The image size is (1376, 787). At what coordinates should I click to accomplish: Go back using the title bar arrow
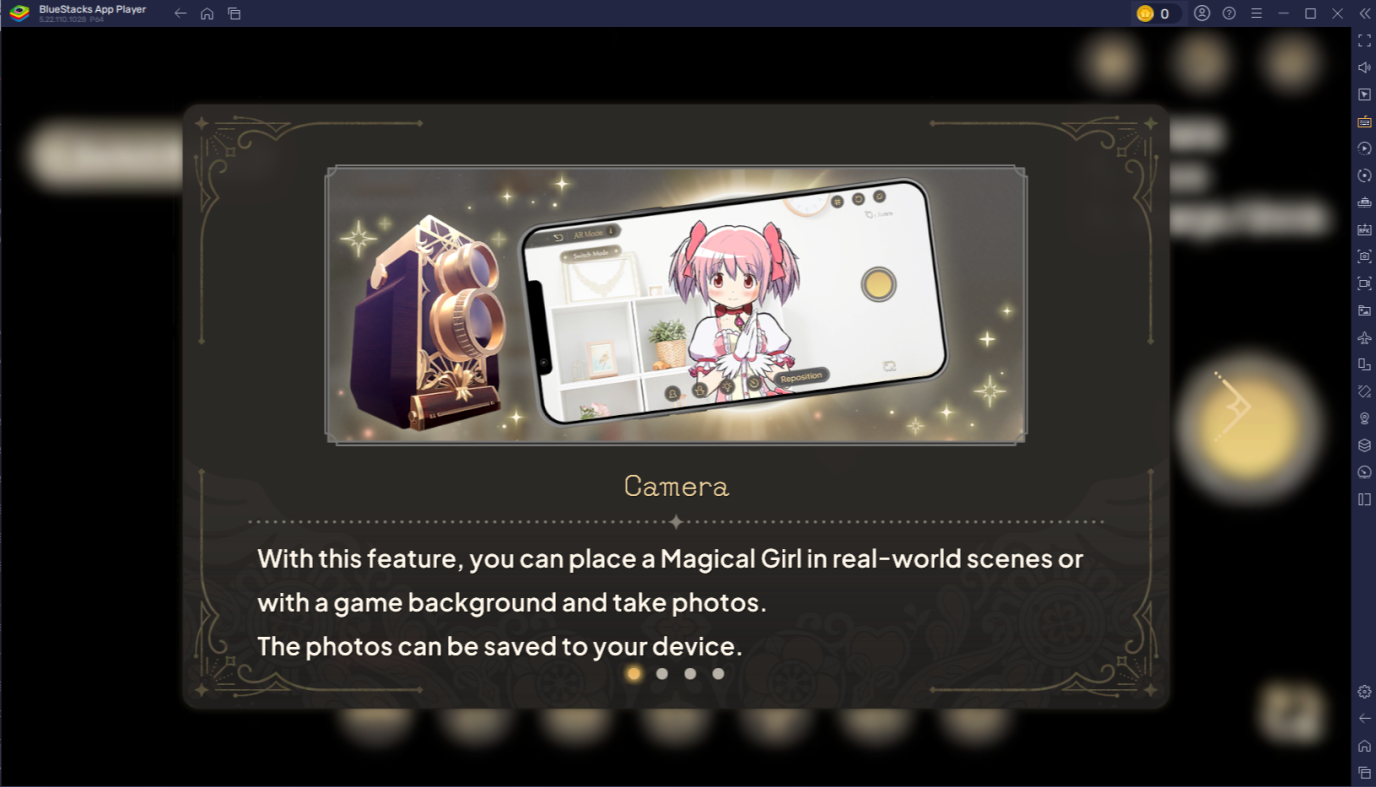pyautogui.click(x=180, y=13)
